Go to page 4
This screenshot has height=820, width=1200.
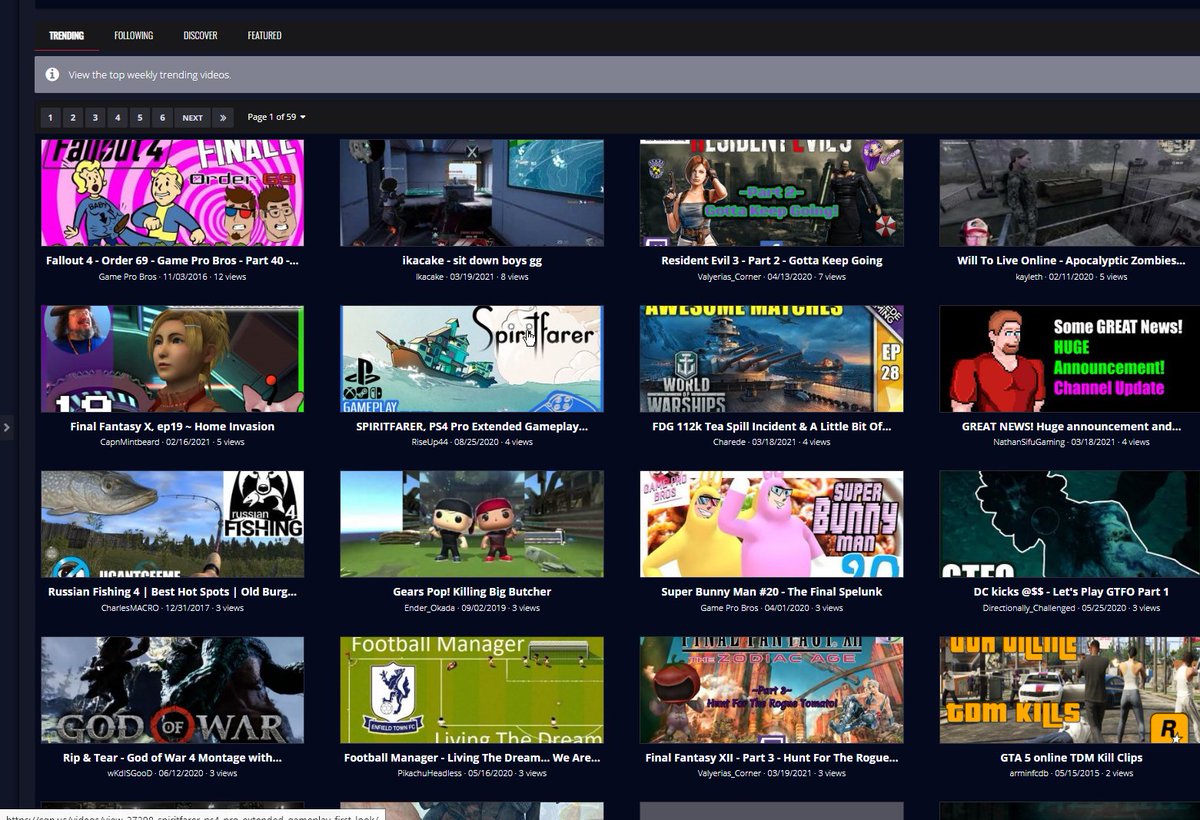click(118, 117)
